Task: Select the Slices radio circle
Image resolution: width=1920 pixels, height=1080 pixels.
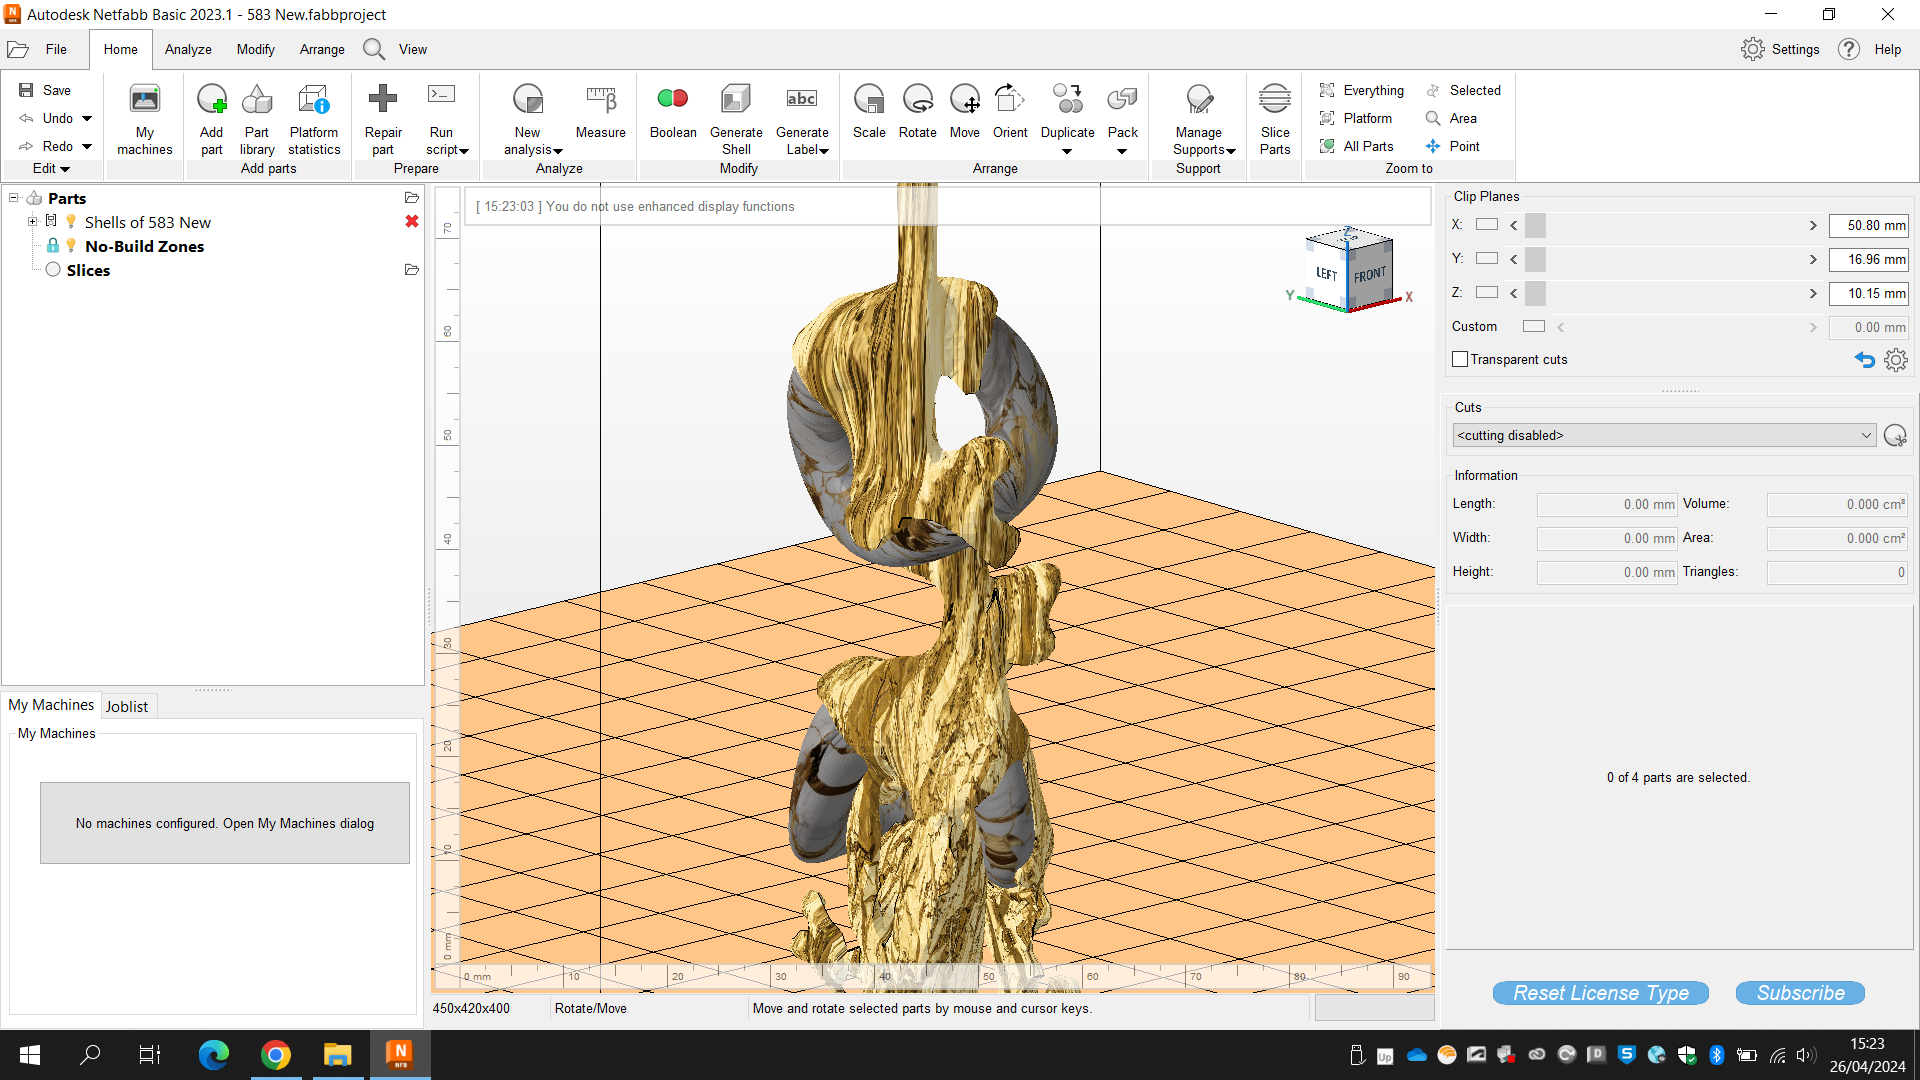Action: (53, 269)
